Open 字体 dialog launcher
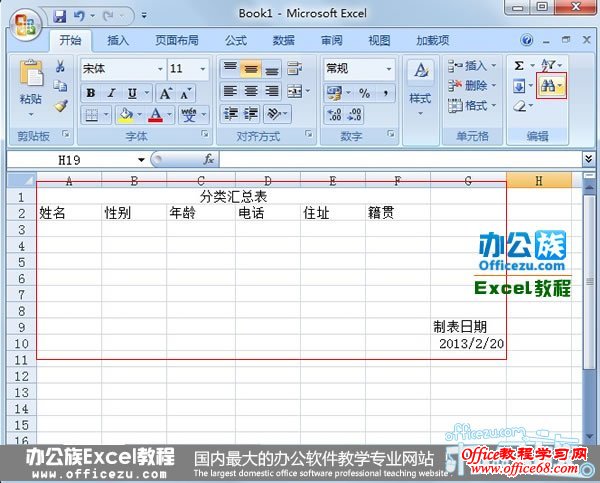The image size is (600, 483). (205, 134)
